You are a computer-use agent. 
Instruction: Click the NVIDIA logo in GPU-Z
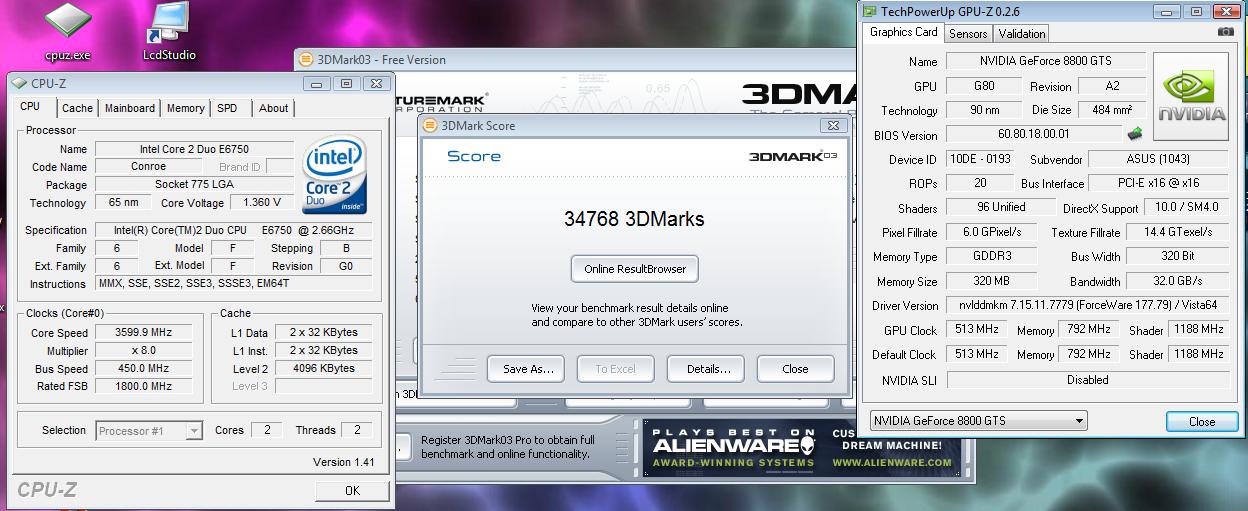pos(1191,96)
